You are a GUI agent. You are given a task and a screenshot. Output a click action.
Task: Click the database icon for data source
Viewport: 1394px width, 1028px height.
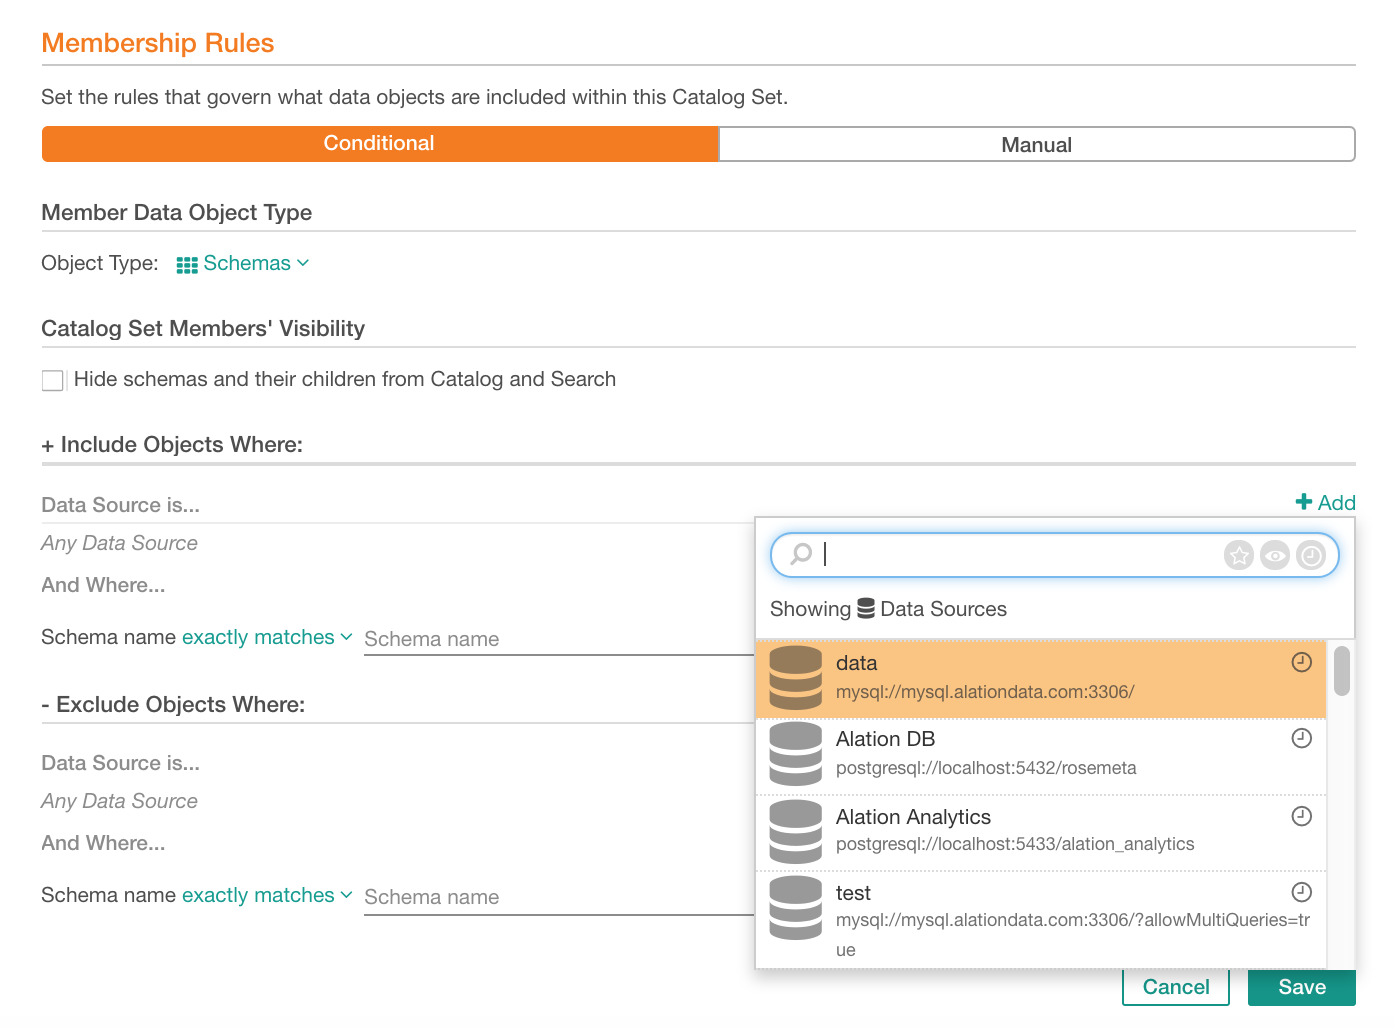[x=796, y=677]
